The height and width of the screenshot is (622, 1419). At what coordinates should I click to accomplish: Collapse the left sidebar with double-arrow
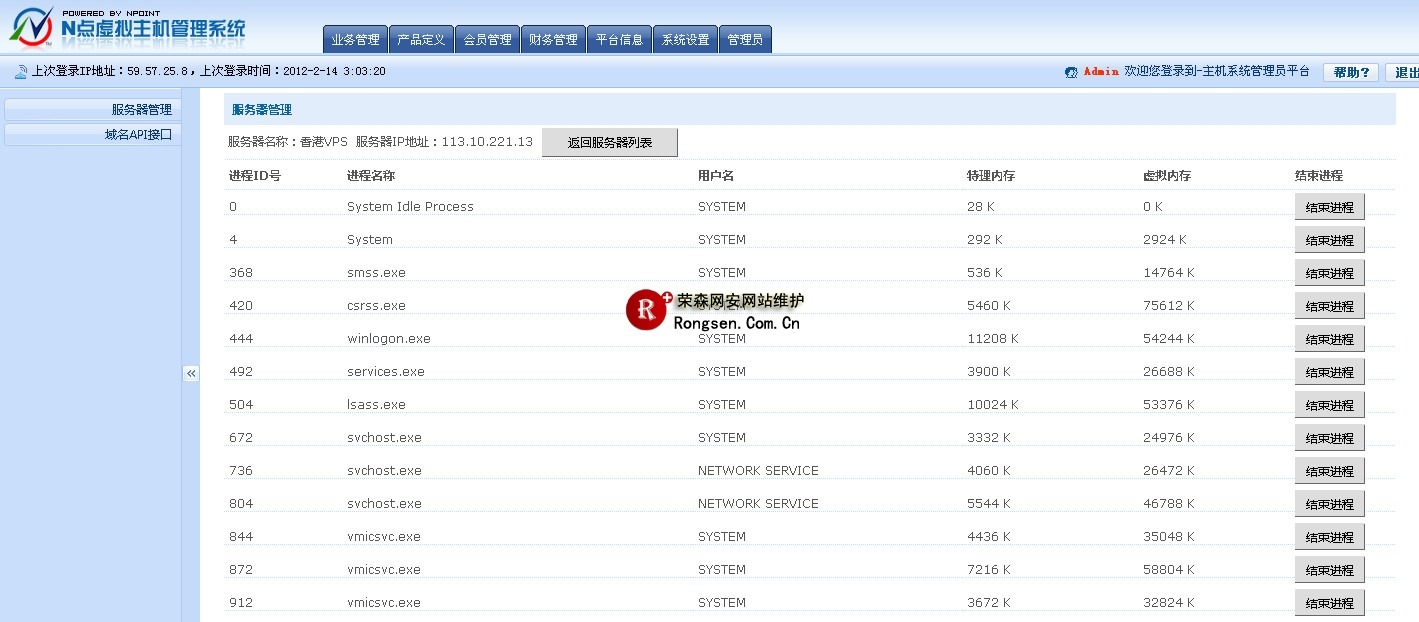(x=191, y=373)
